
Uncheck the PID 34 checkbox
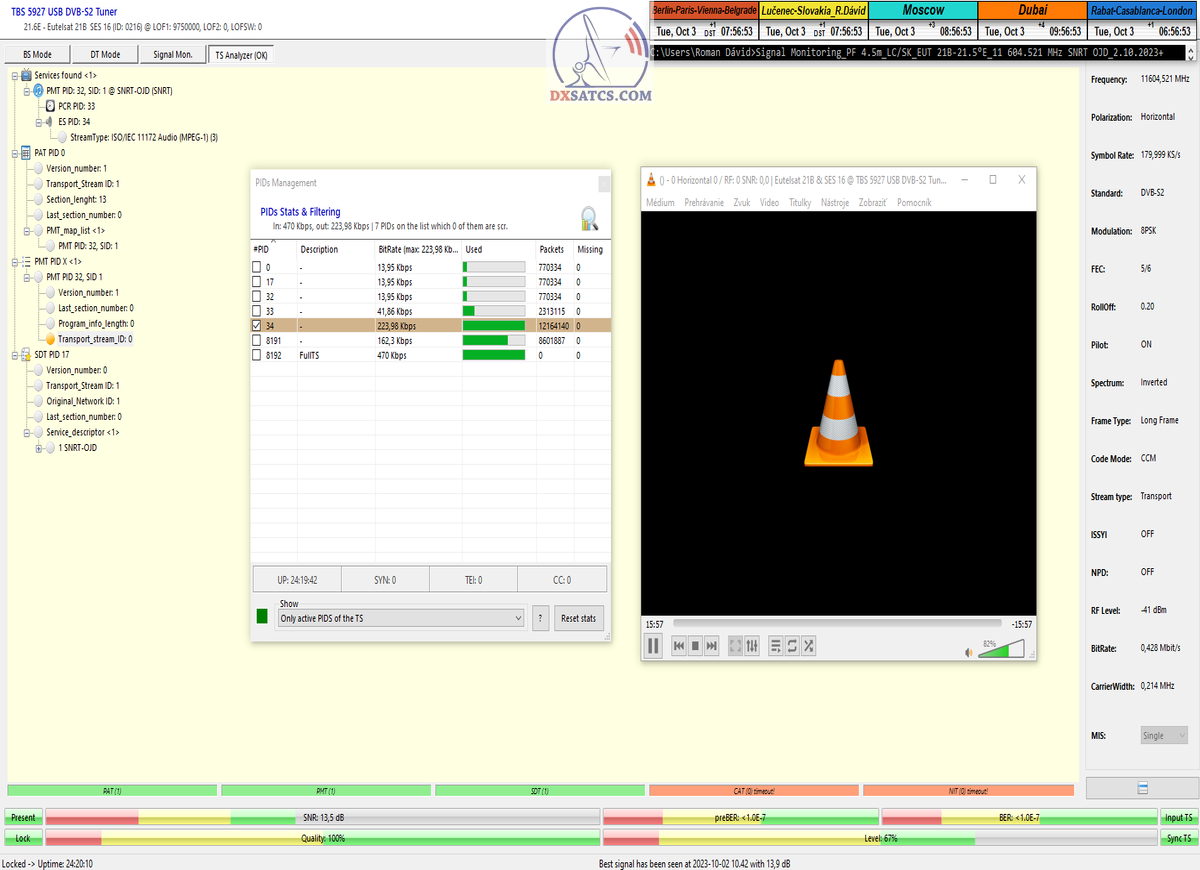(x=257, y=326)
